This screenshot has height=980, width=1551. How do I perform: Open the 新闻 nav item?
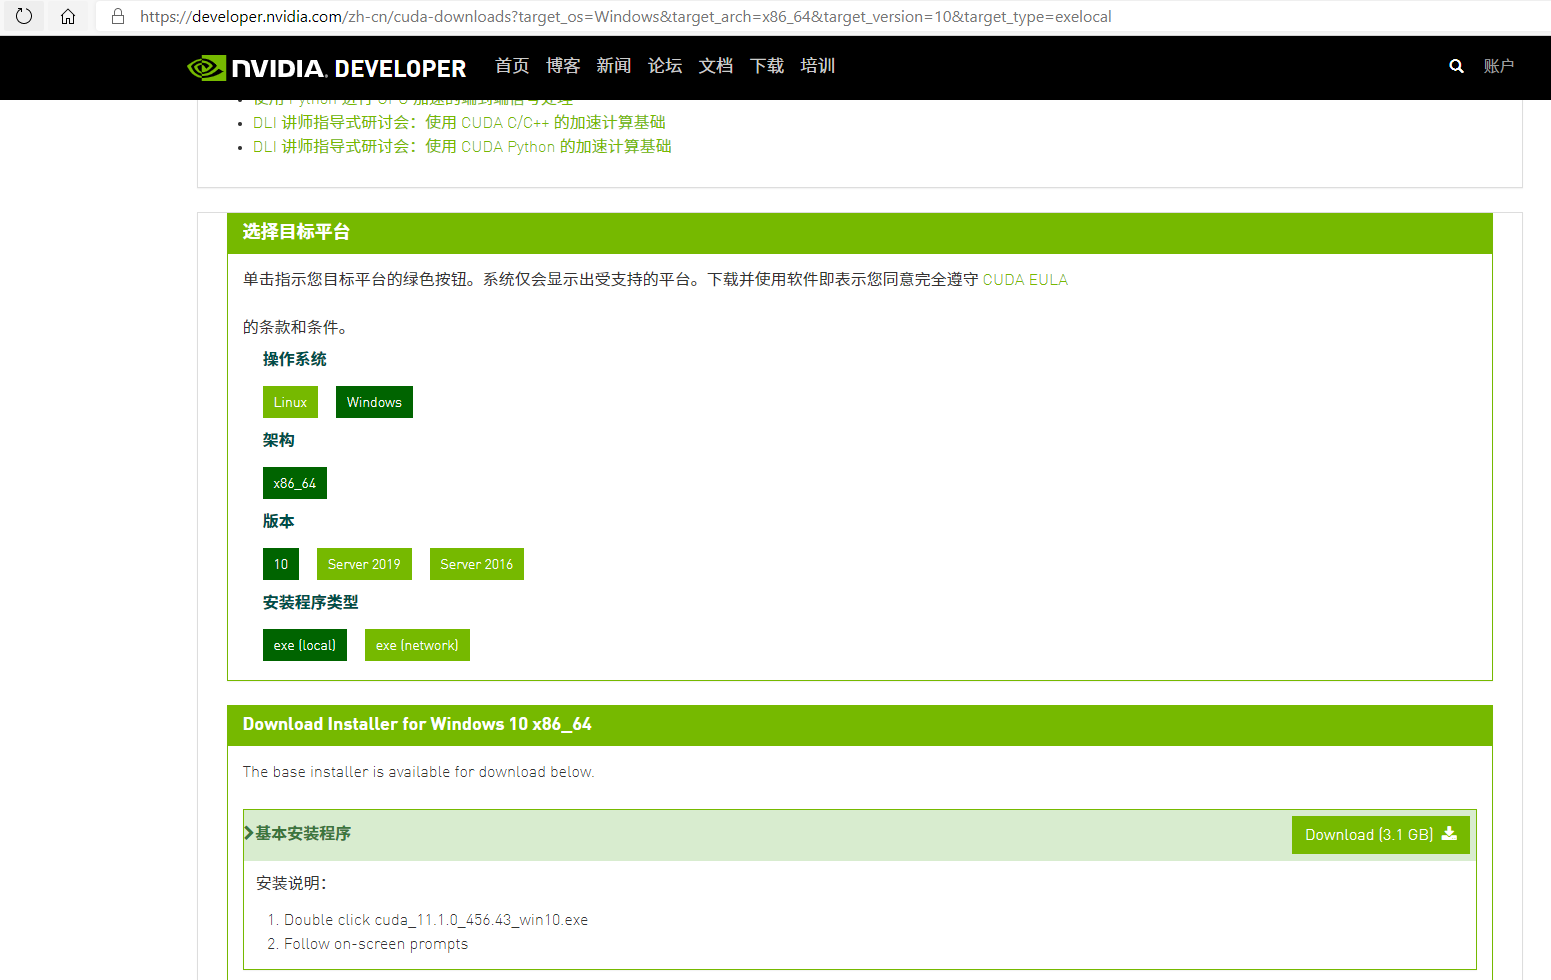click(x=614, y=66)
